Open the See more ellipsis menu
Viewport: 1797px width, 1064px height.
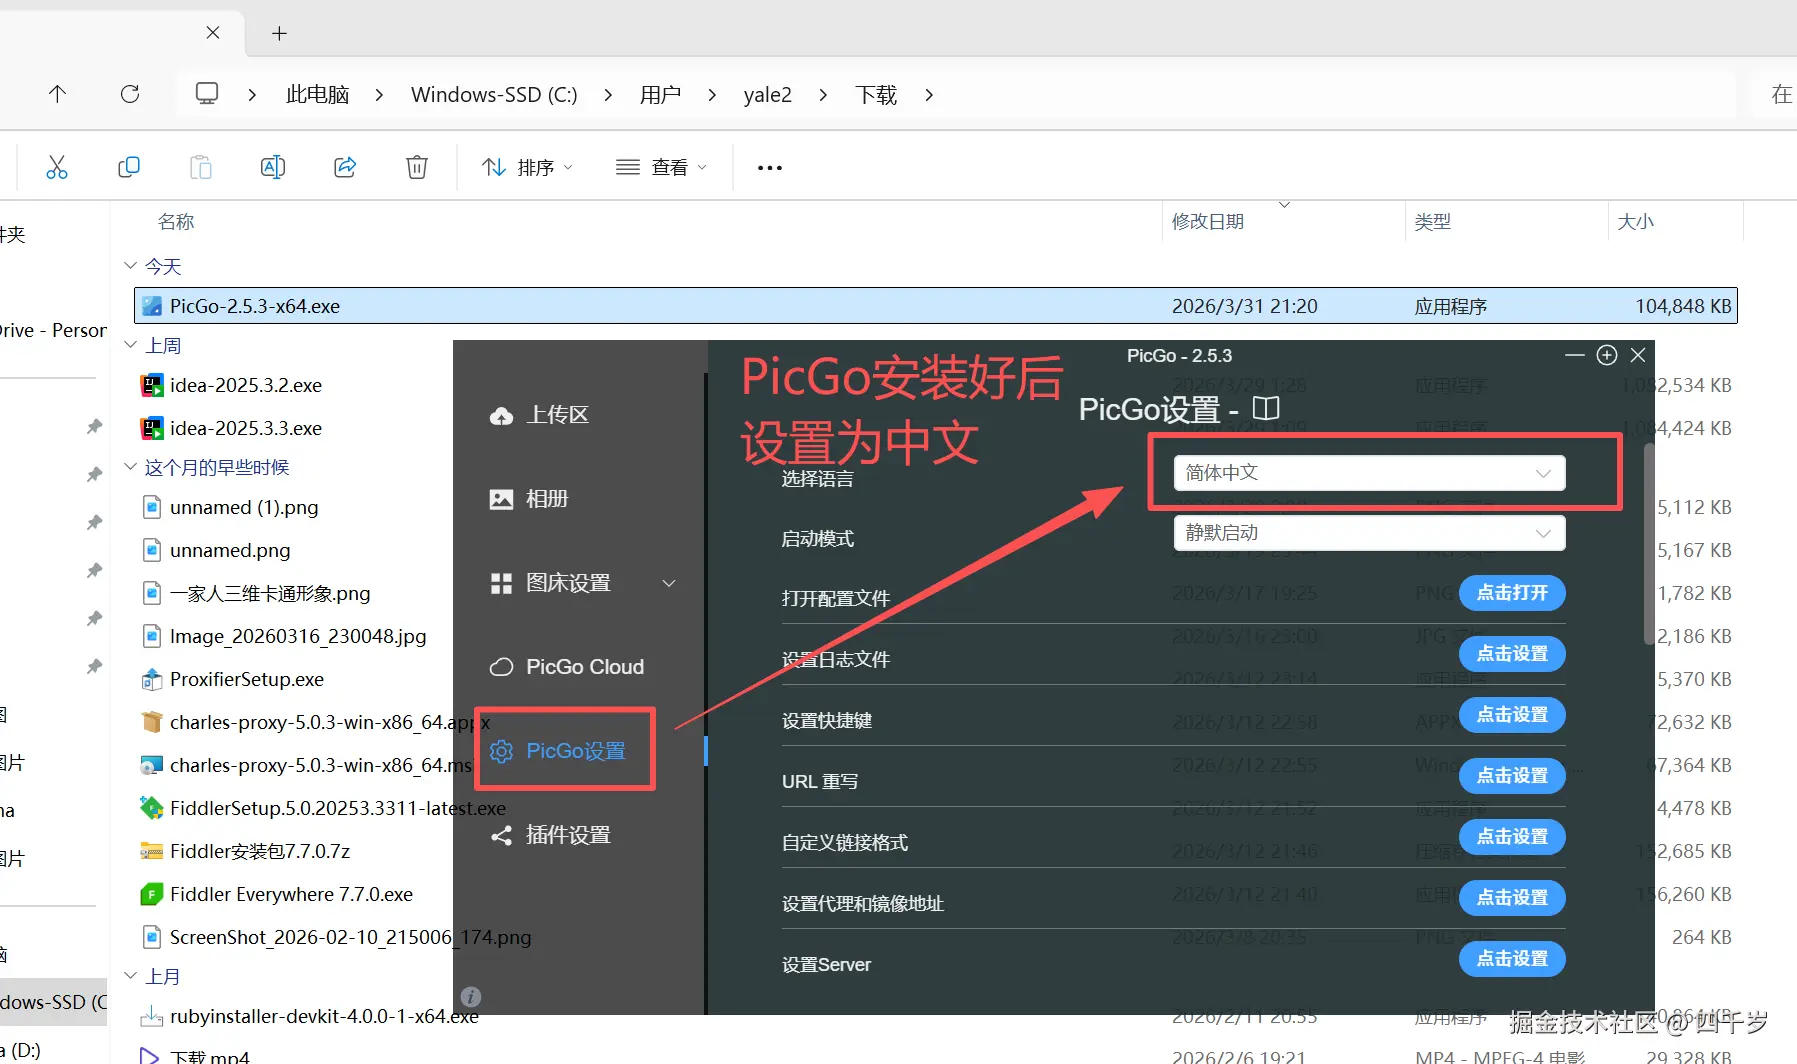pos(768,166)
